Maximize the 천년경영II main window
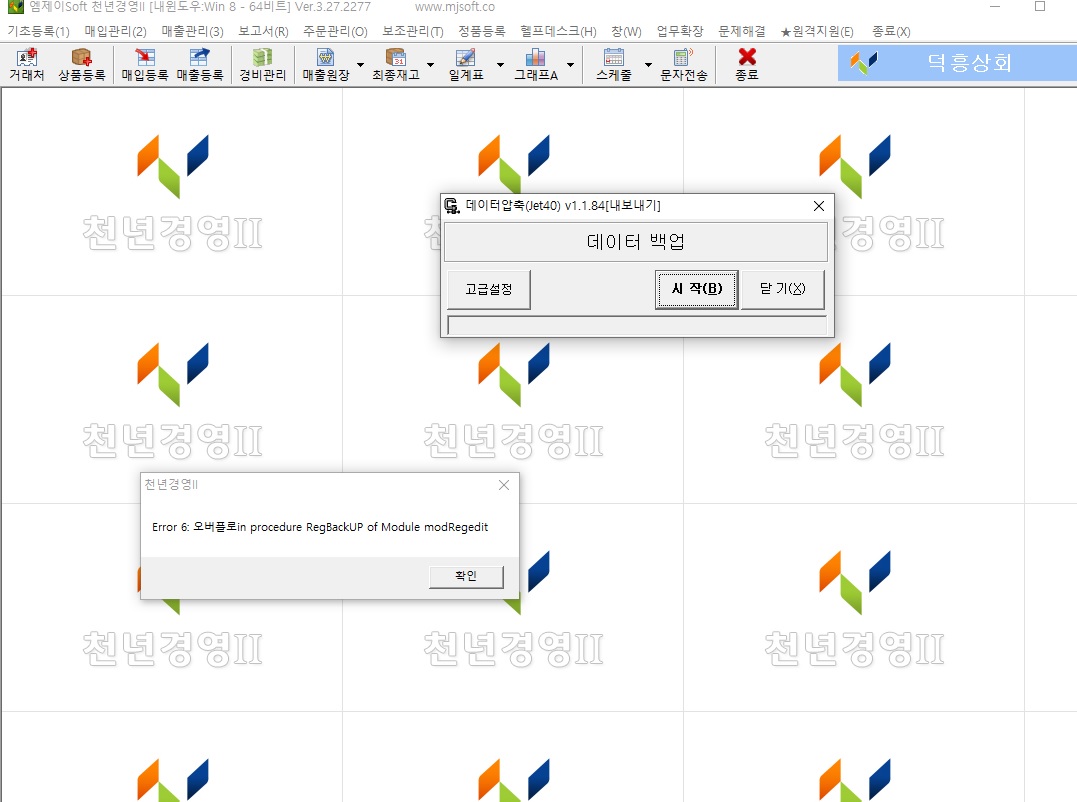 [x=1040, y=7]
